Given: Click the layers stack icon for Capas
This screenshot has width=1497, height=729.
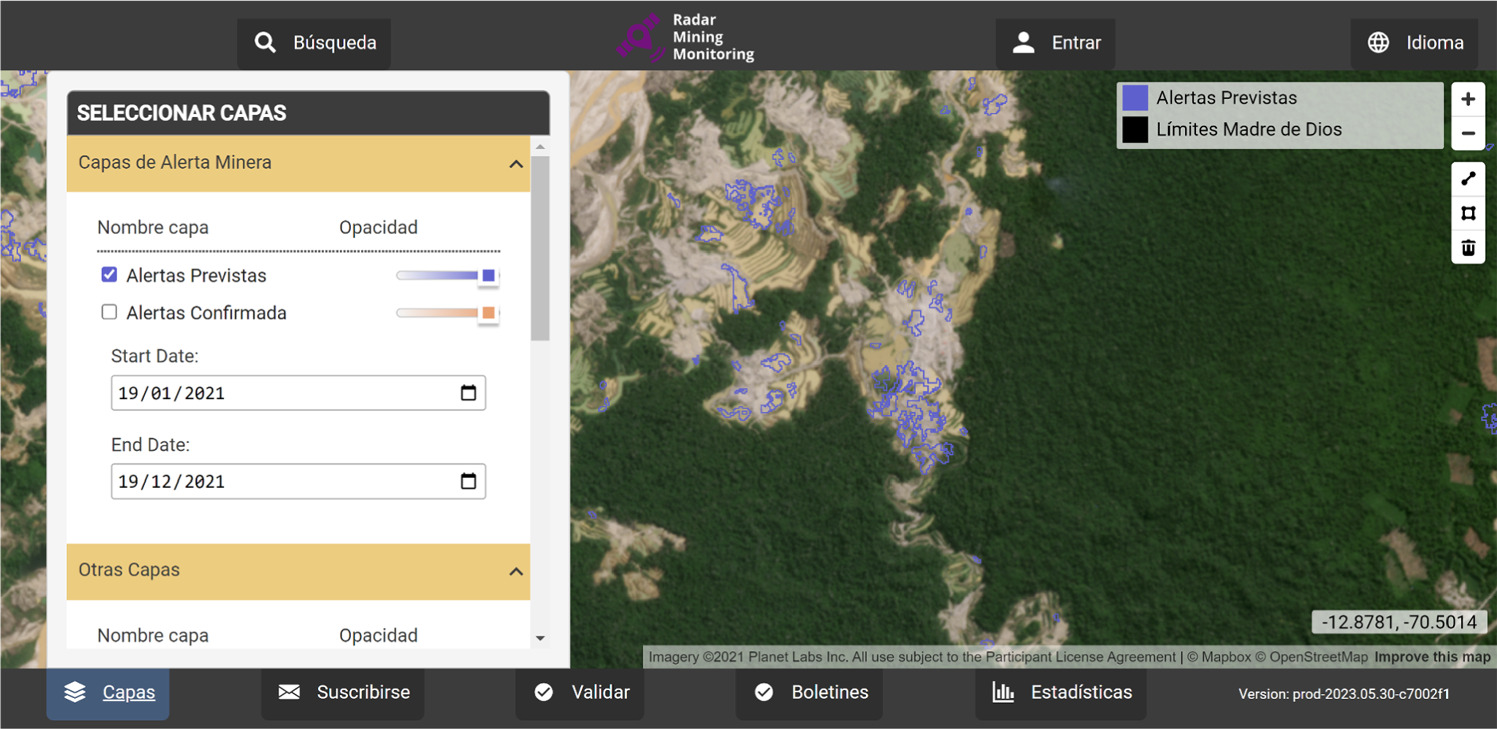Looking at the screenshot, I should (75, 692).
